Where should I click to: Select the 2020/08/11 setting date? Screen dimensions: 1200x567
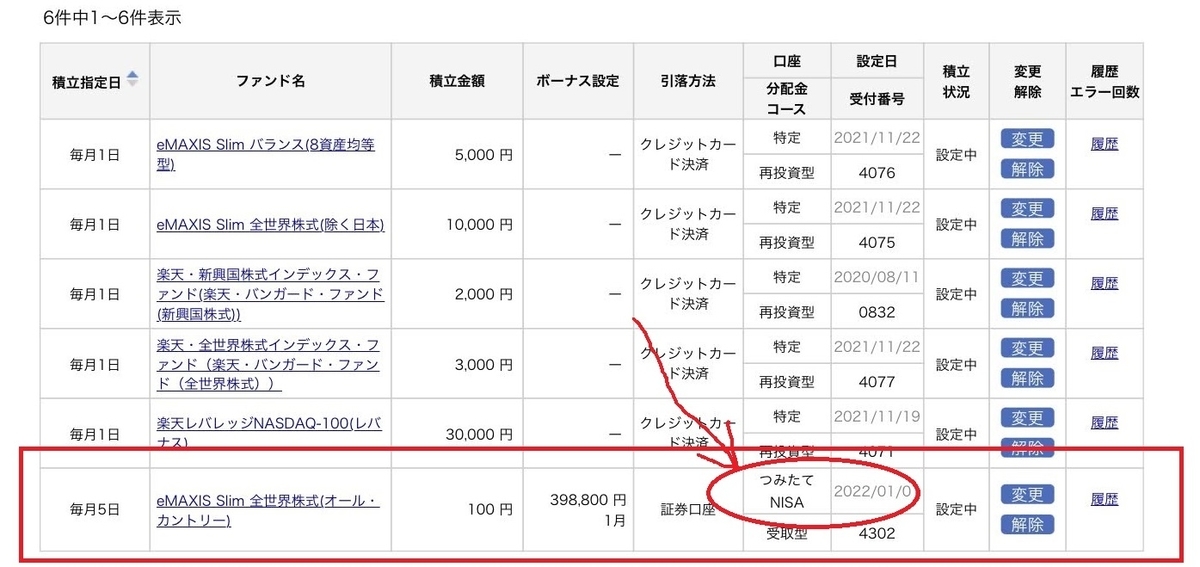876,277
